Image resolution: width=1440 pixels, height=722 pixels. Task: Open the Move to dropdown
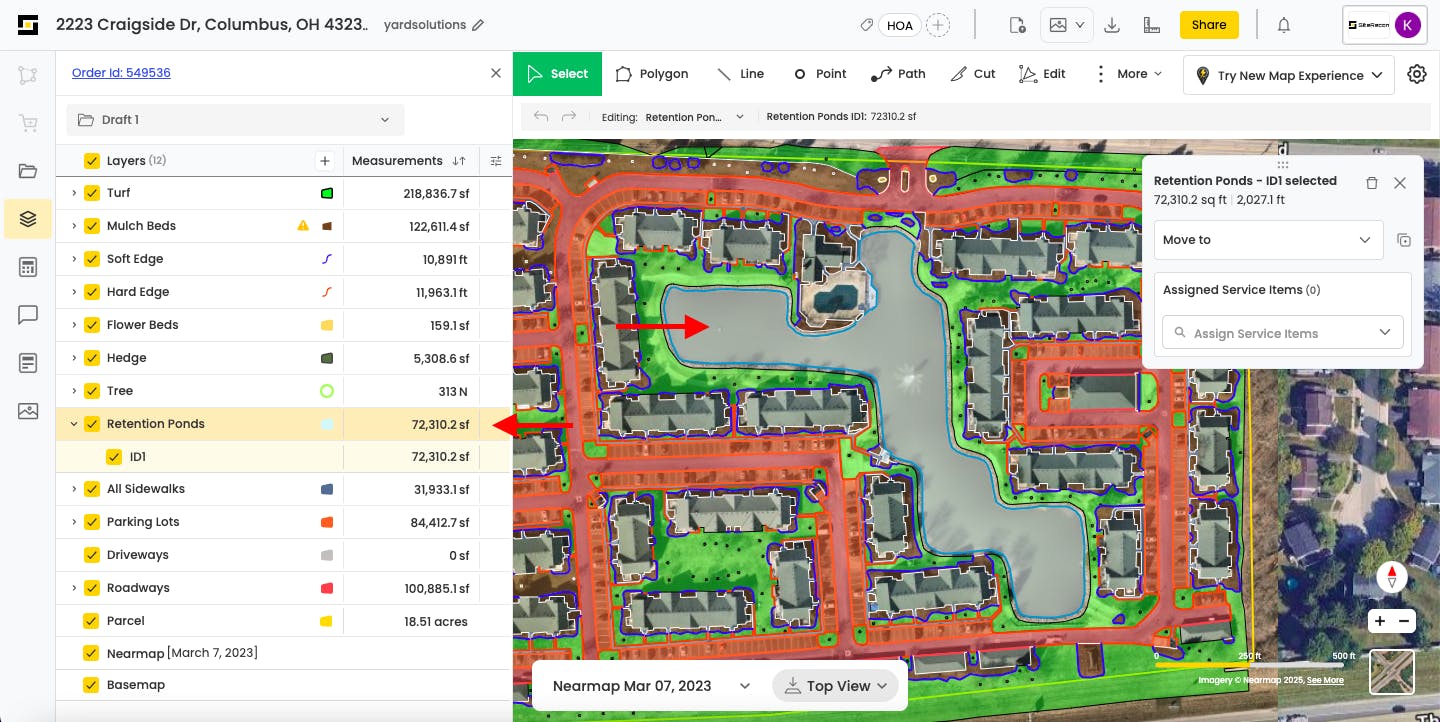1267,240
